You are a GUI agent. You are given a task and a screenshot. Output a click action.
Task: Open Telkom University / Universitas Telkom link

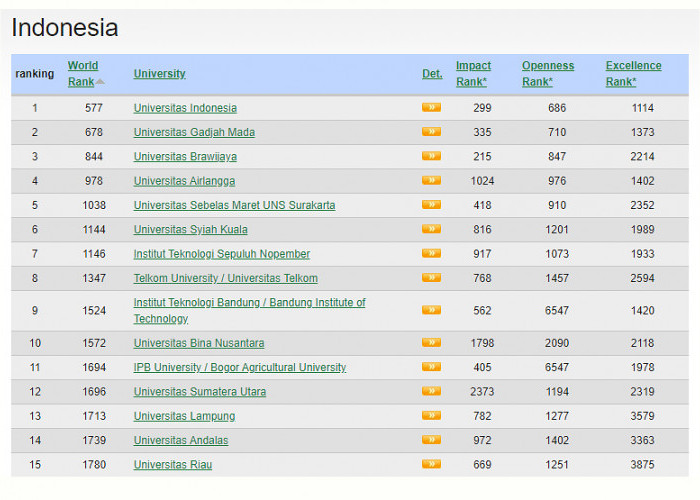pyautogui.click(x=226, y=279)
